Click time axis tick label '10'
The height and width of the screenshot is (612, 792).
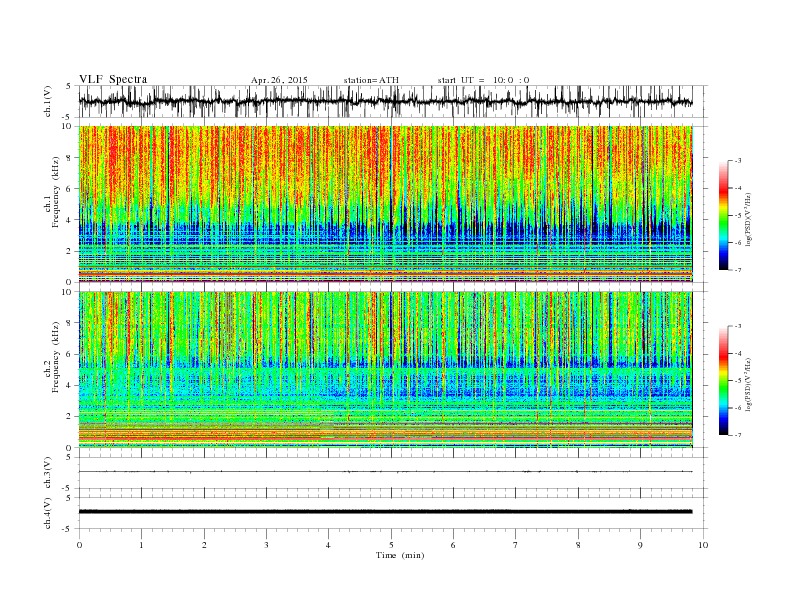pos(703,545)
